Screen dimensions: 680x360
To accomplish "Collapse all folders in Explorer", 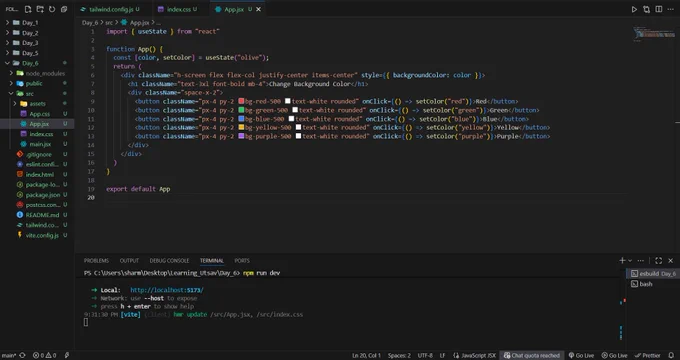I will [x=64, y=9].
